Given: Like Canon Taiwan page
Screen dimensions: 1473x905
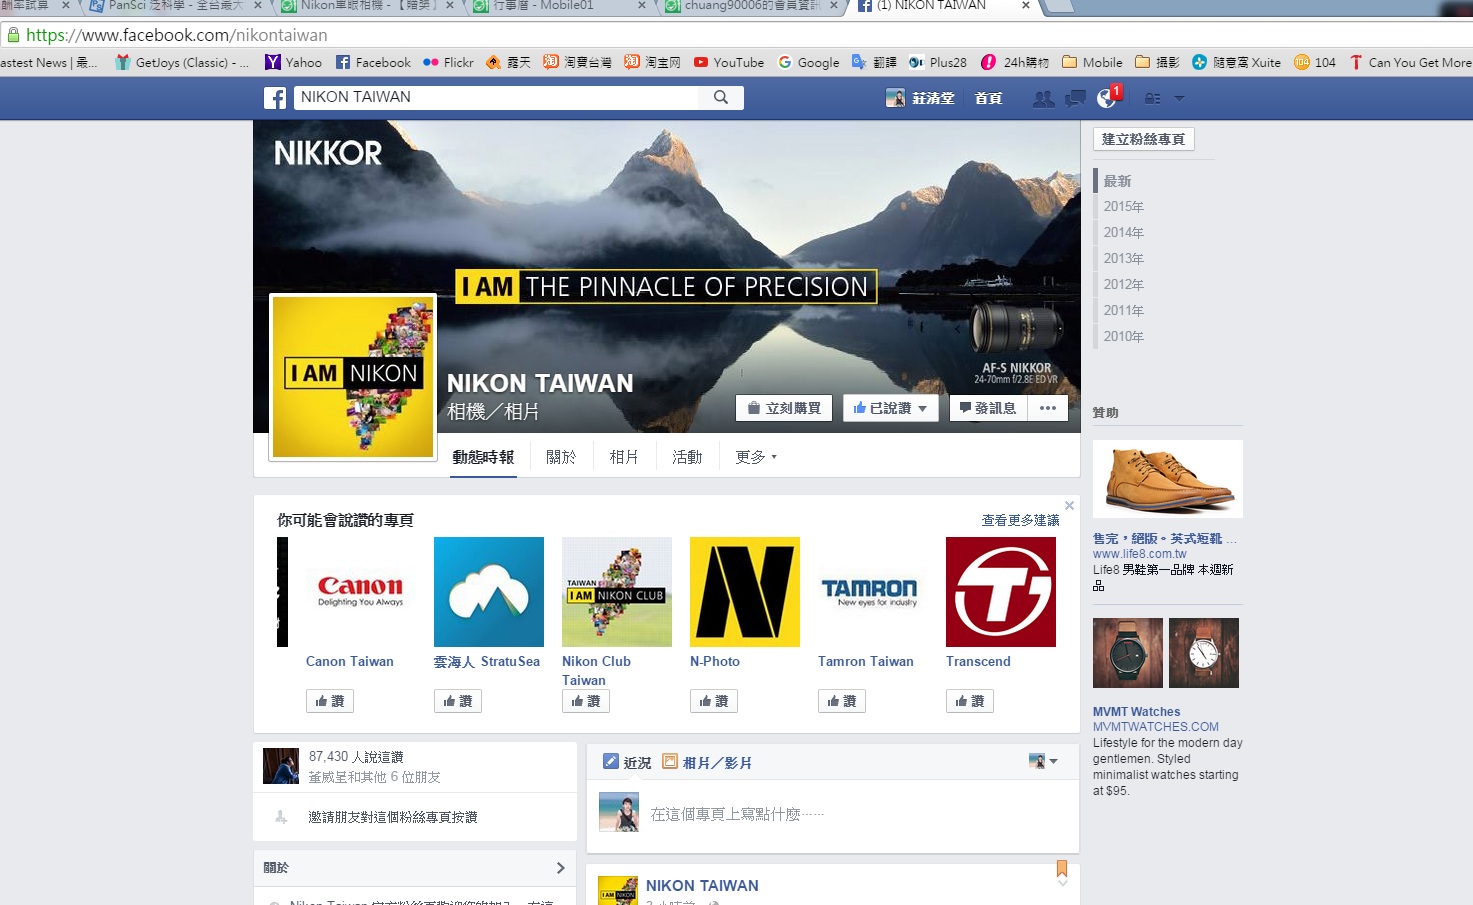Looking at the screenshot, I should click(330, 701).
